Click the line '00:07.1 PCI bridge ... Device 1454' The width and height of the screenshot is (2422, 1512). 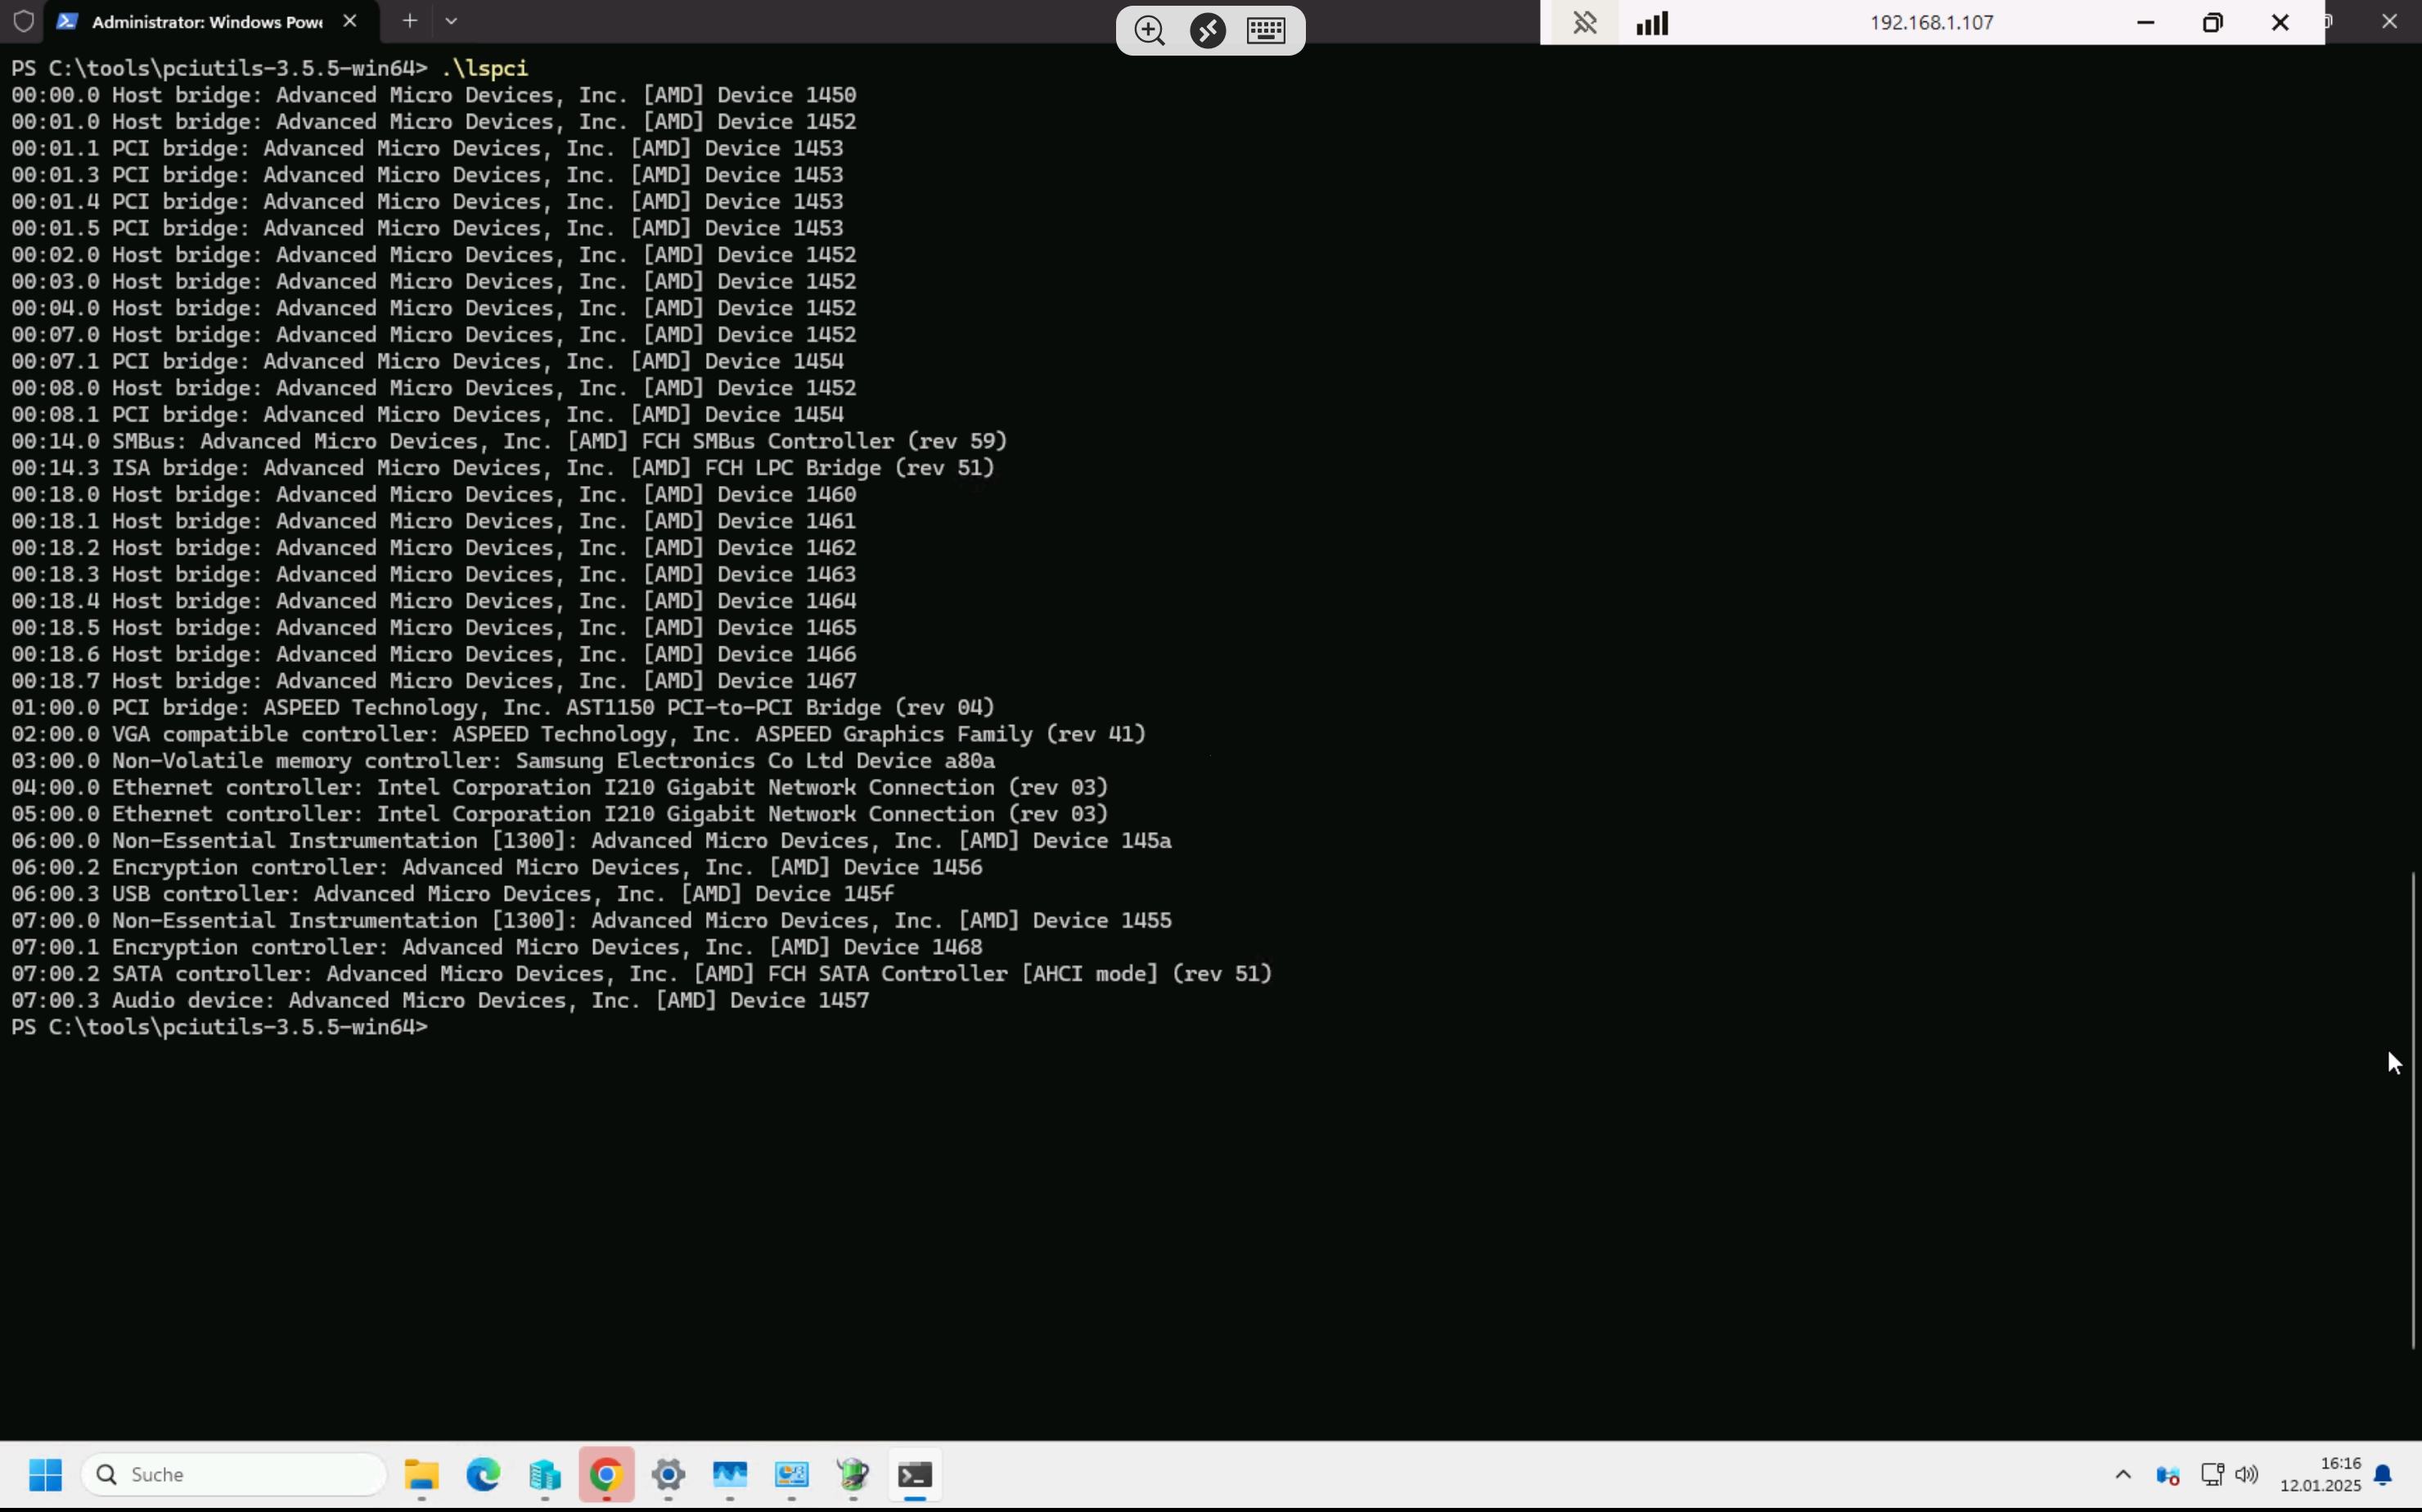pos(428,361)
